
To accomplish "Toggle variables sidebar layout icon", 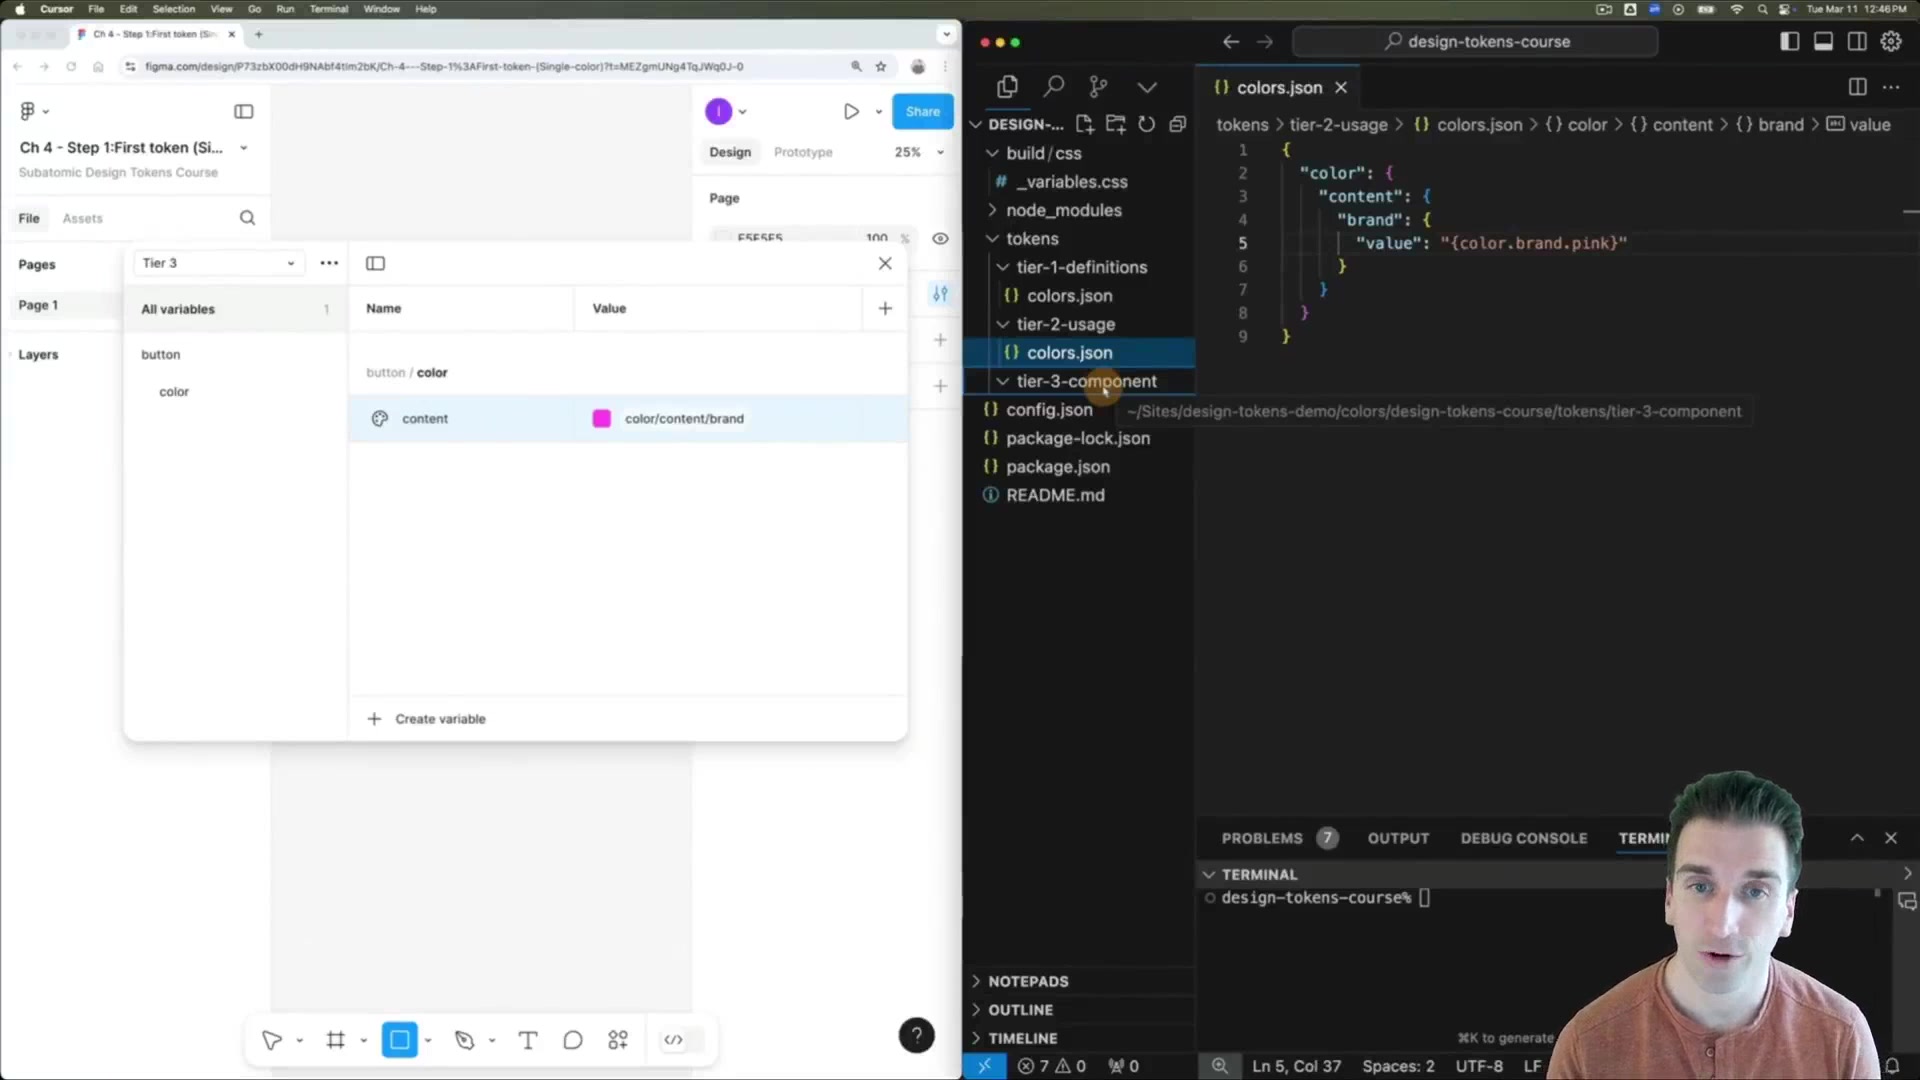I will click(375, 263).
